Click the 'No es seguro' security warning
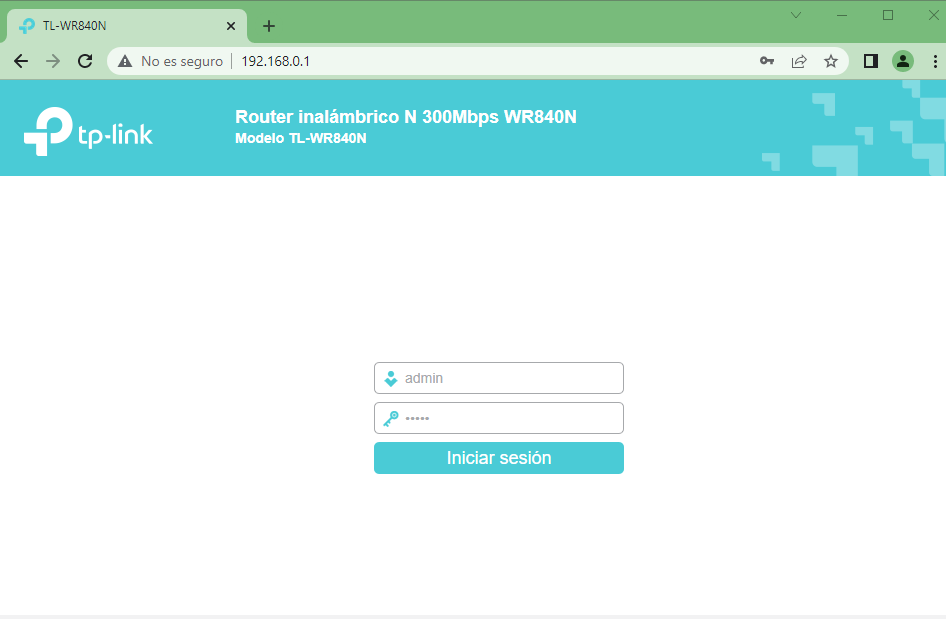The image size is (946, 619). coord(171,61)
